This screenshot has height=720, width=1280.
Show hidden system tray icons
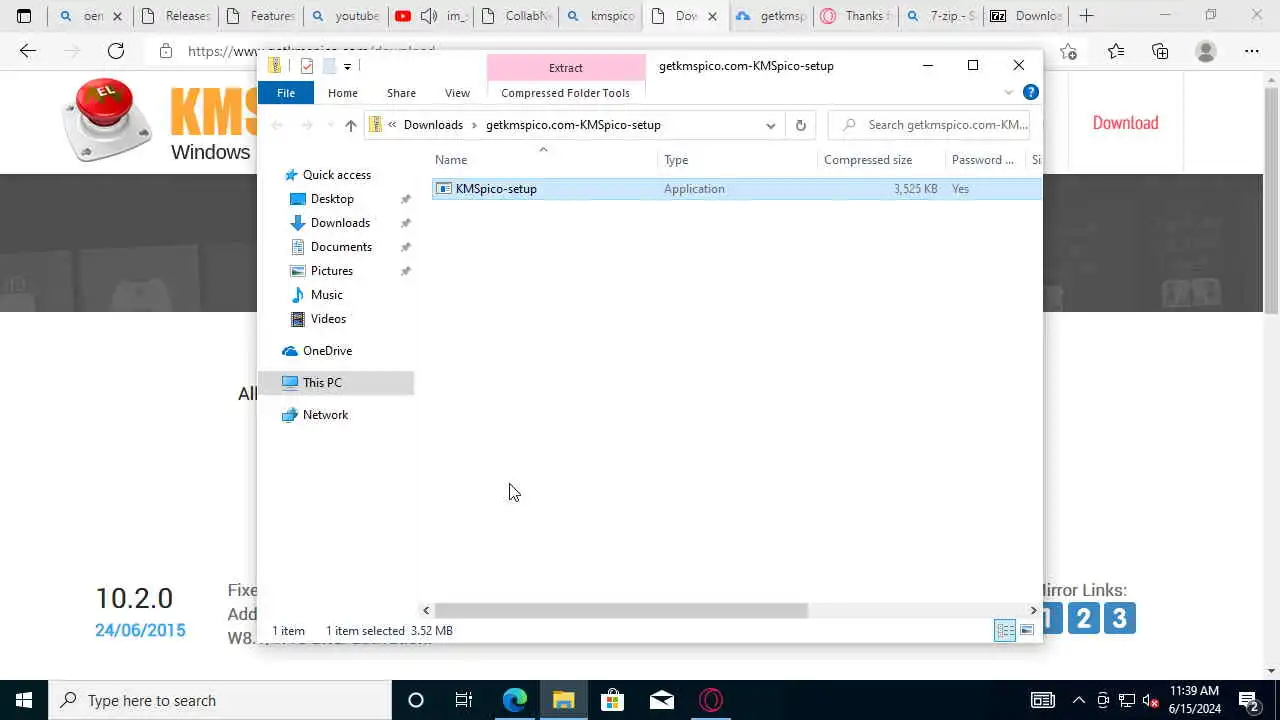pos(1078,700)
